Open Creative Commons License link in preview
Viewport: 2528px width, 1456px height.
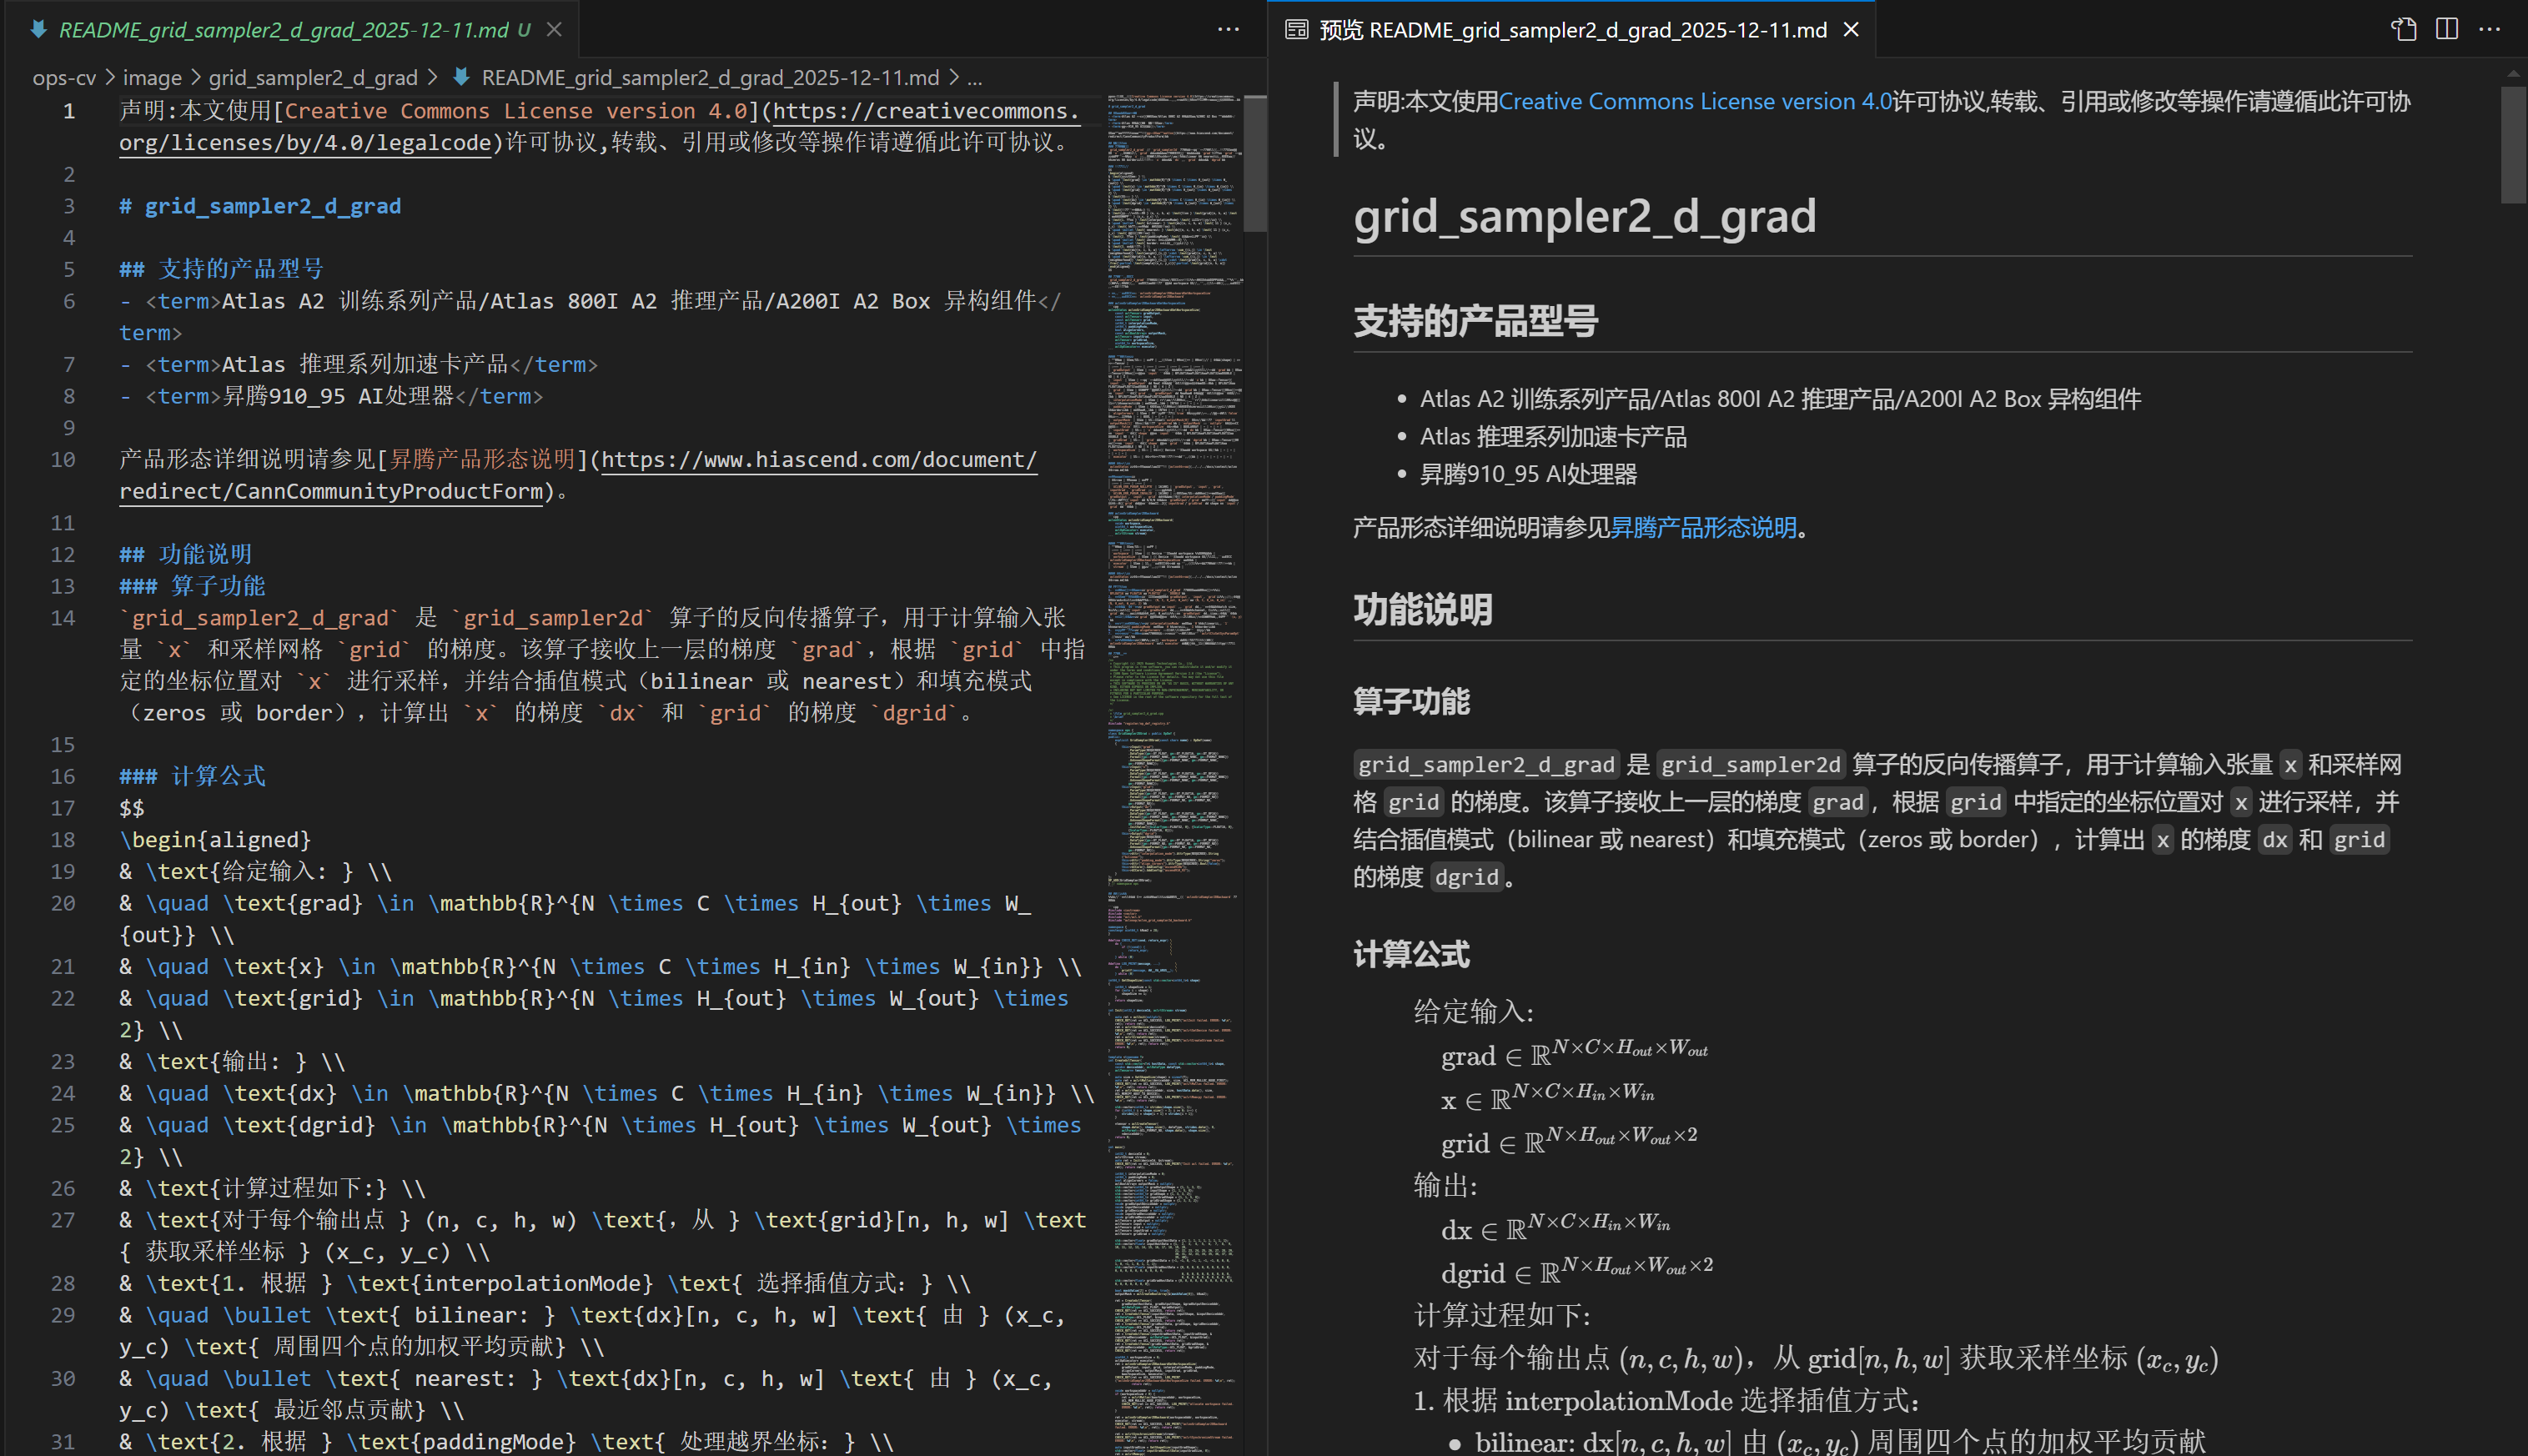(x=1694, y=101)
